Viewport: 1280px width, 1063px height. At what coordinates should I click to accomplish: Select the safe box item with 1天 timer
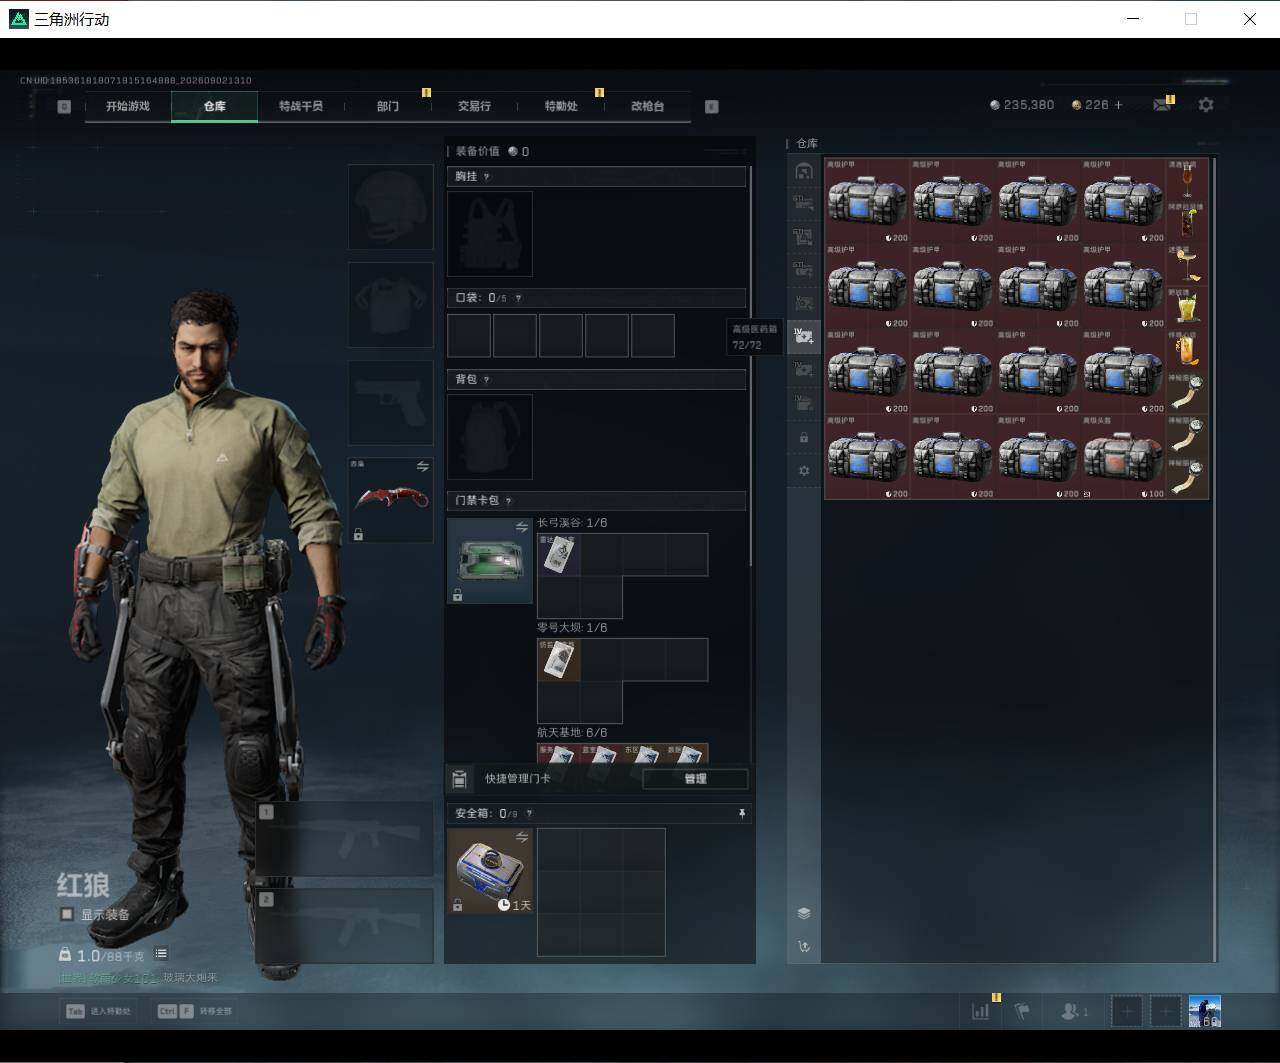pos(490,871)
